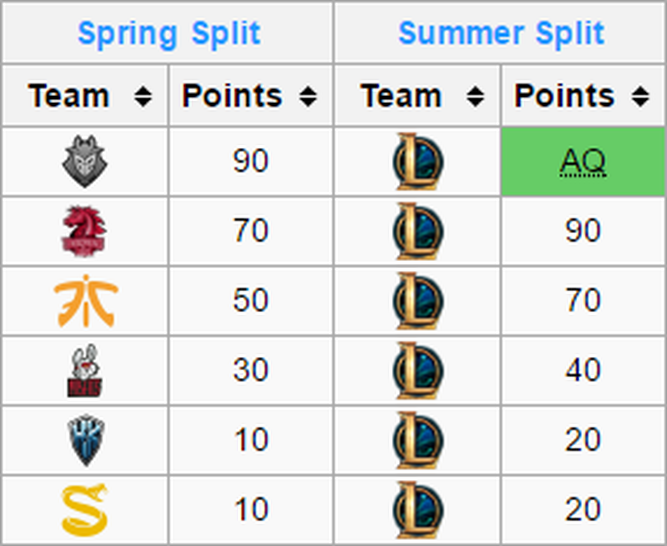
Task: Click the Misfits rabbit logo
Action: tap(85, 370)
